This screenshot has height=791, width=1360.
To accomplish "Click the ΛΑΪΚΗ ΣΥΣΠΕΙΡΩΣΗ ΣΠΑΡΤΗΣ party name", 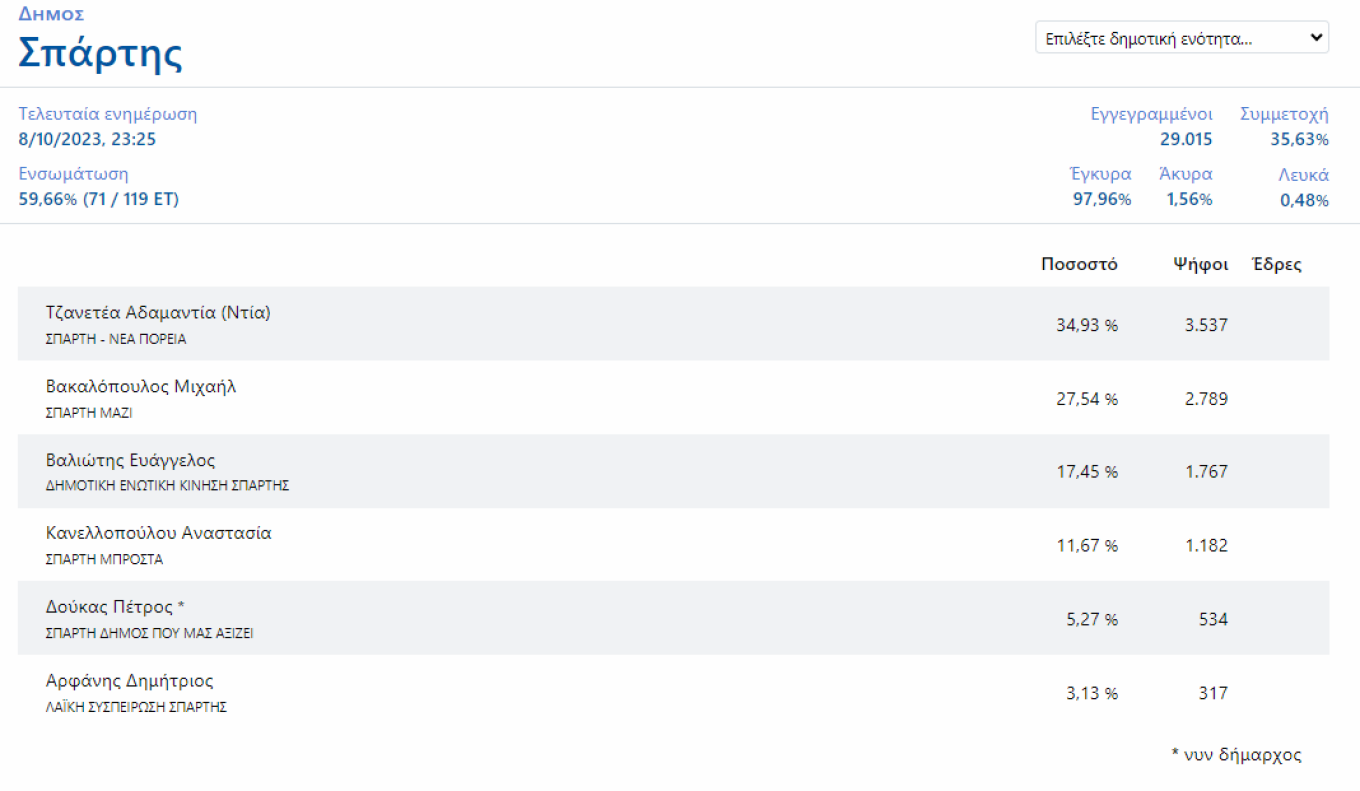I will (136, 707).
